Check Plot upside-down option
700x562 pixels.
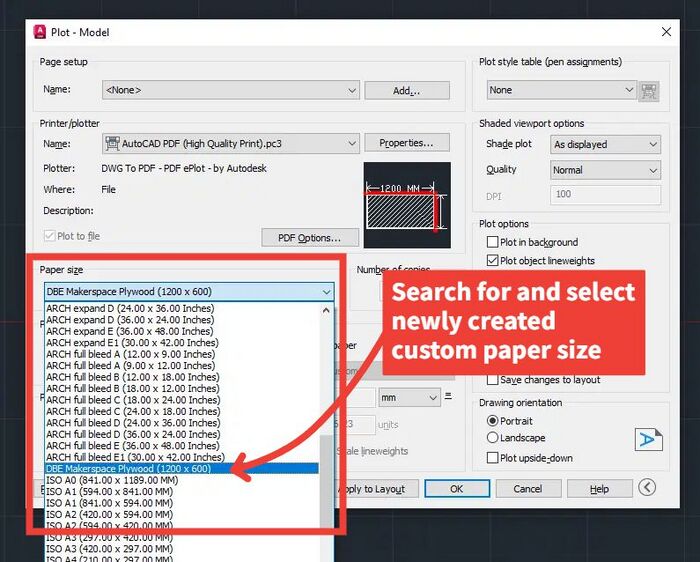click(x=492, y=458)
